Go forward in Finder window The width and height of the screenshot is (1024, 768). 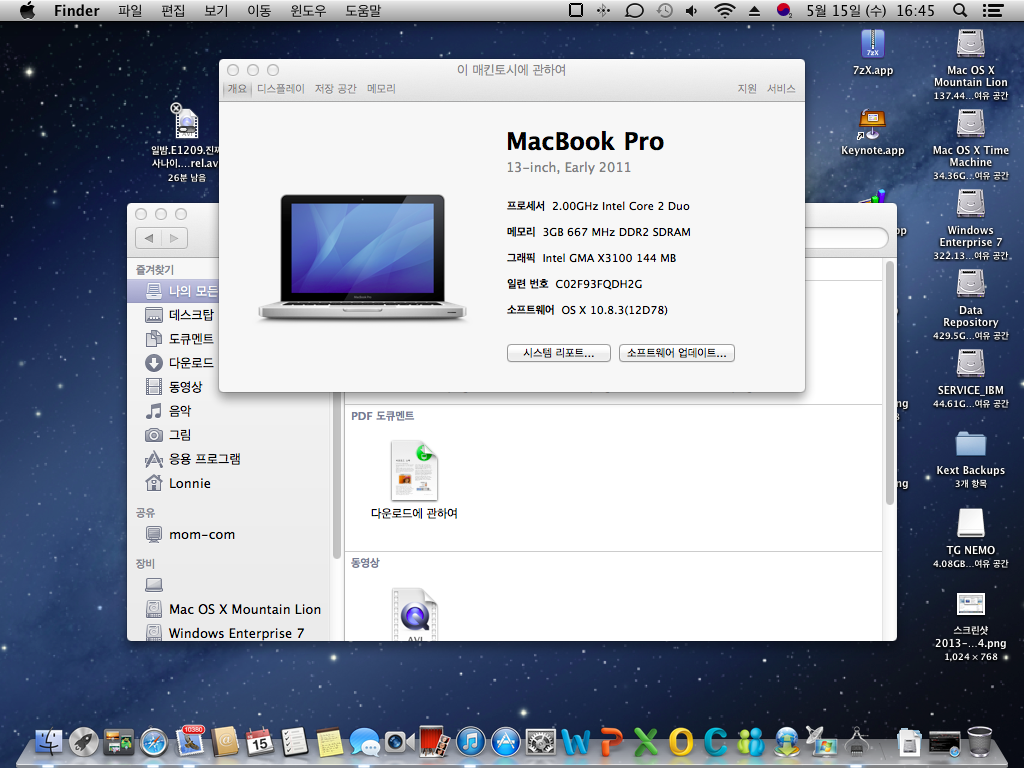coord(174,238)
